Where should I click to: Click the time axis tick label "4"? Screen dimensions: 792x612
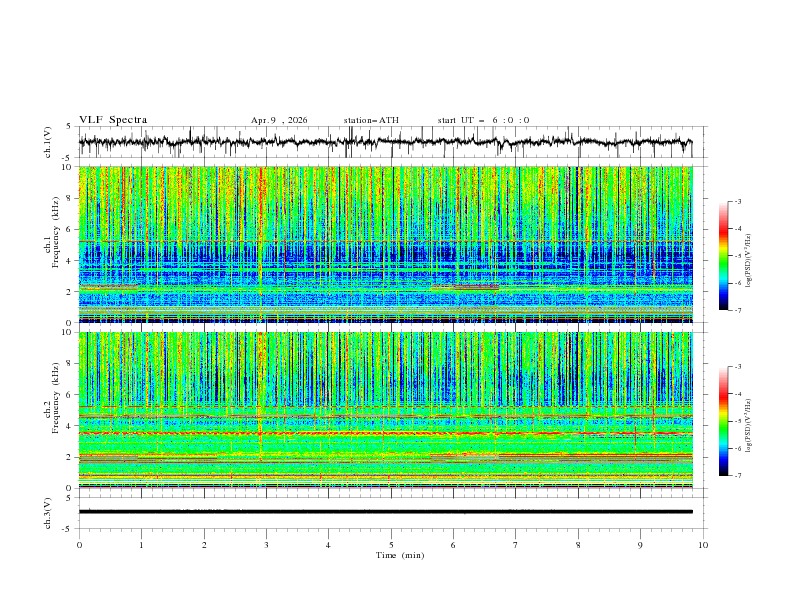tap(328, 545)
